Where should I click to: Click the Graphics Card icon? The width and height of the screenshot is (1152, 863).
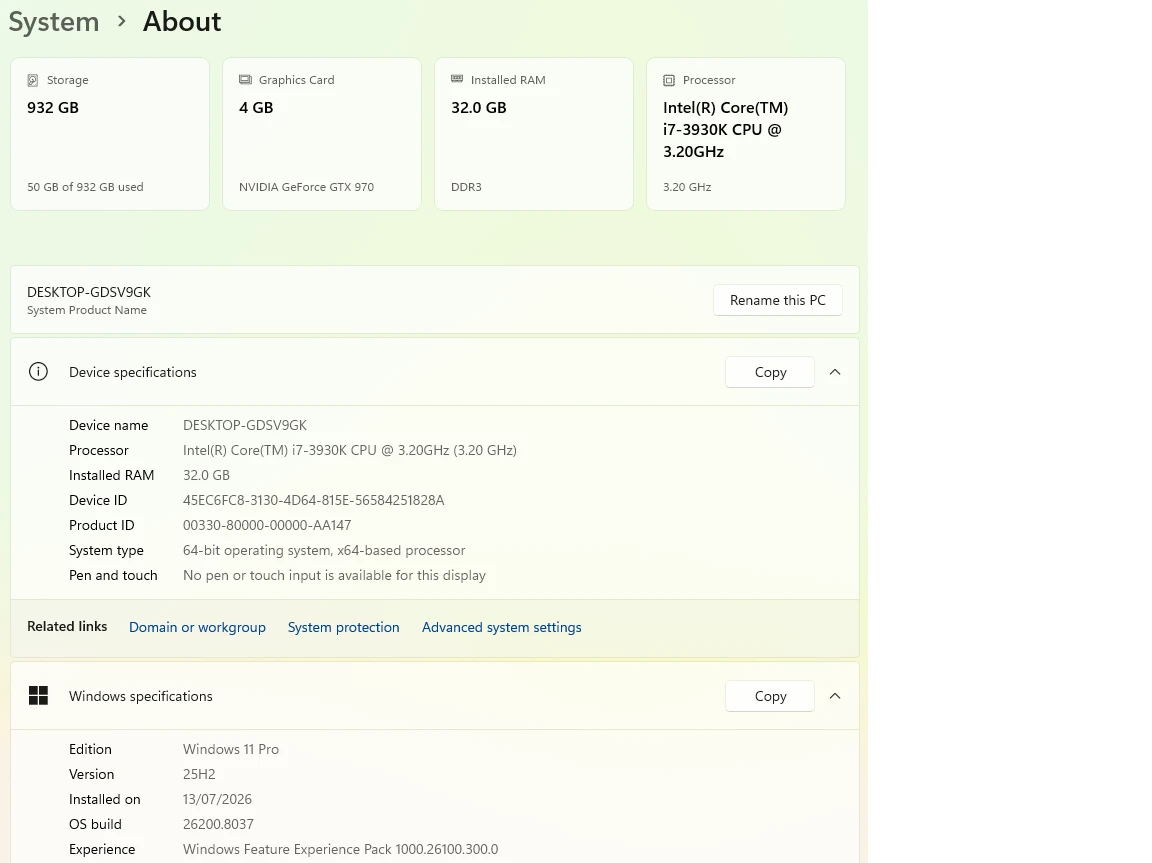coord(245,79)
